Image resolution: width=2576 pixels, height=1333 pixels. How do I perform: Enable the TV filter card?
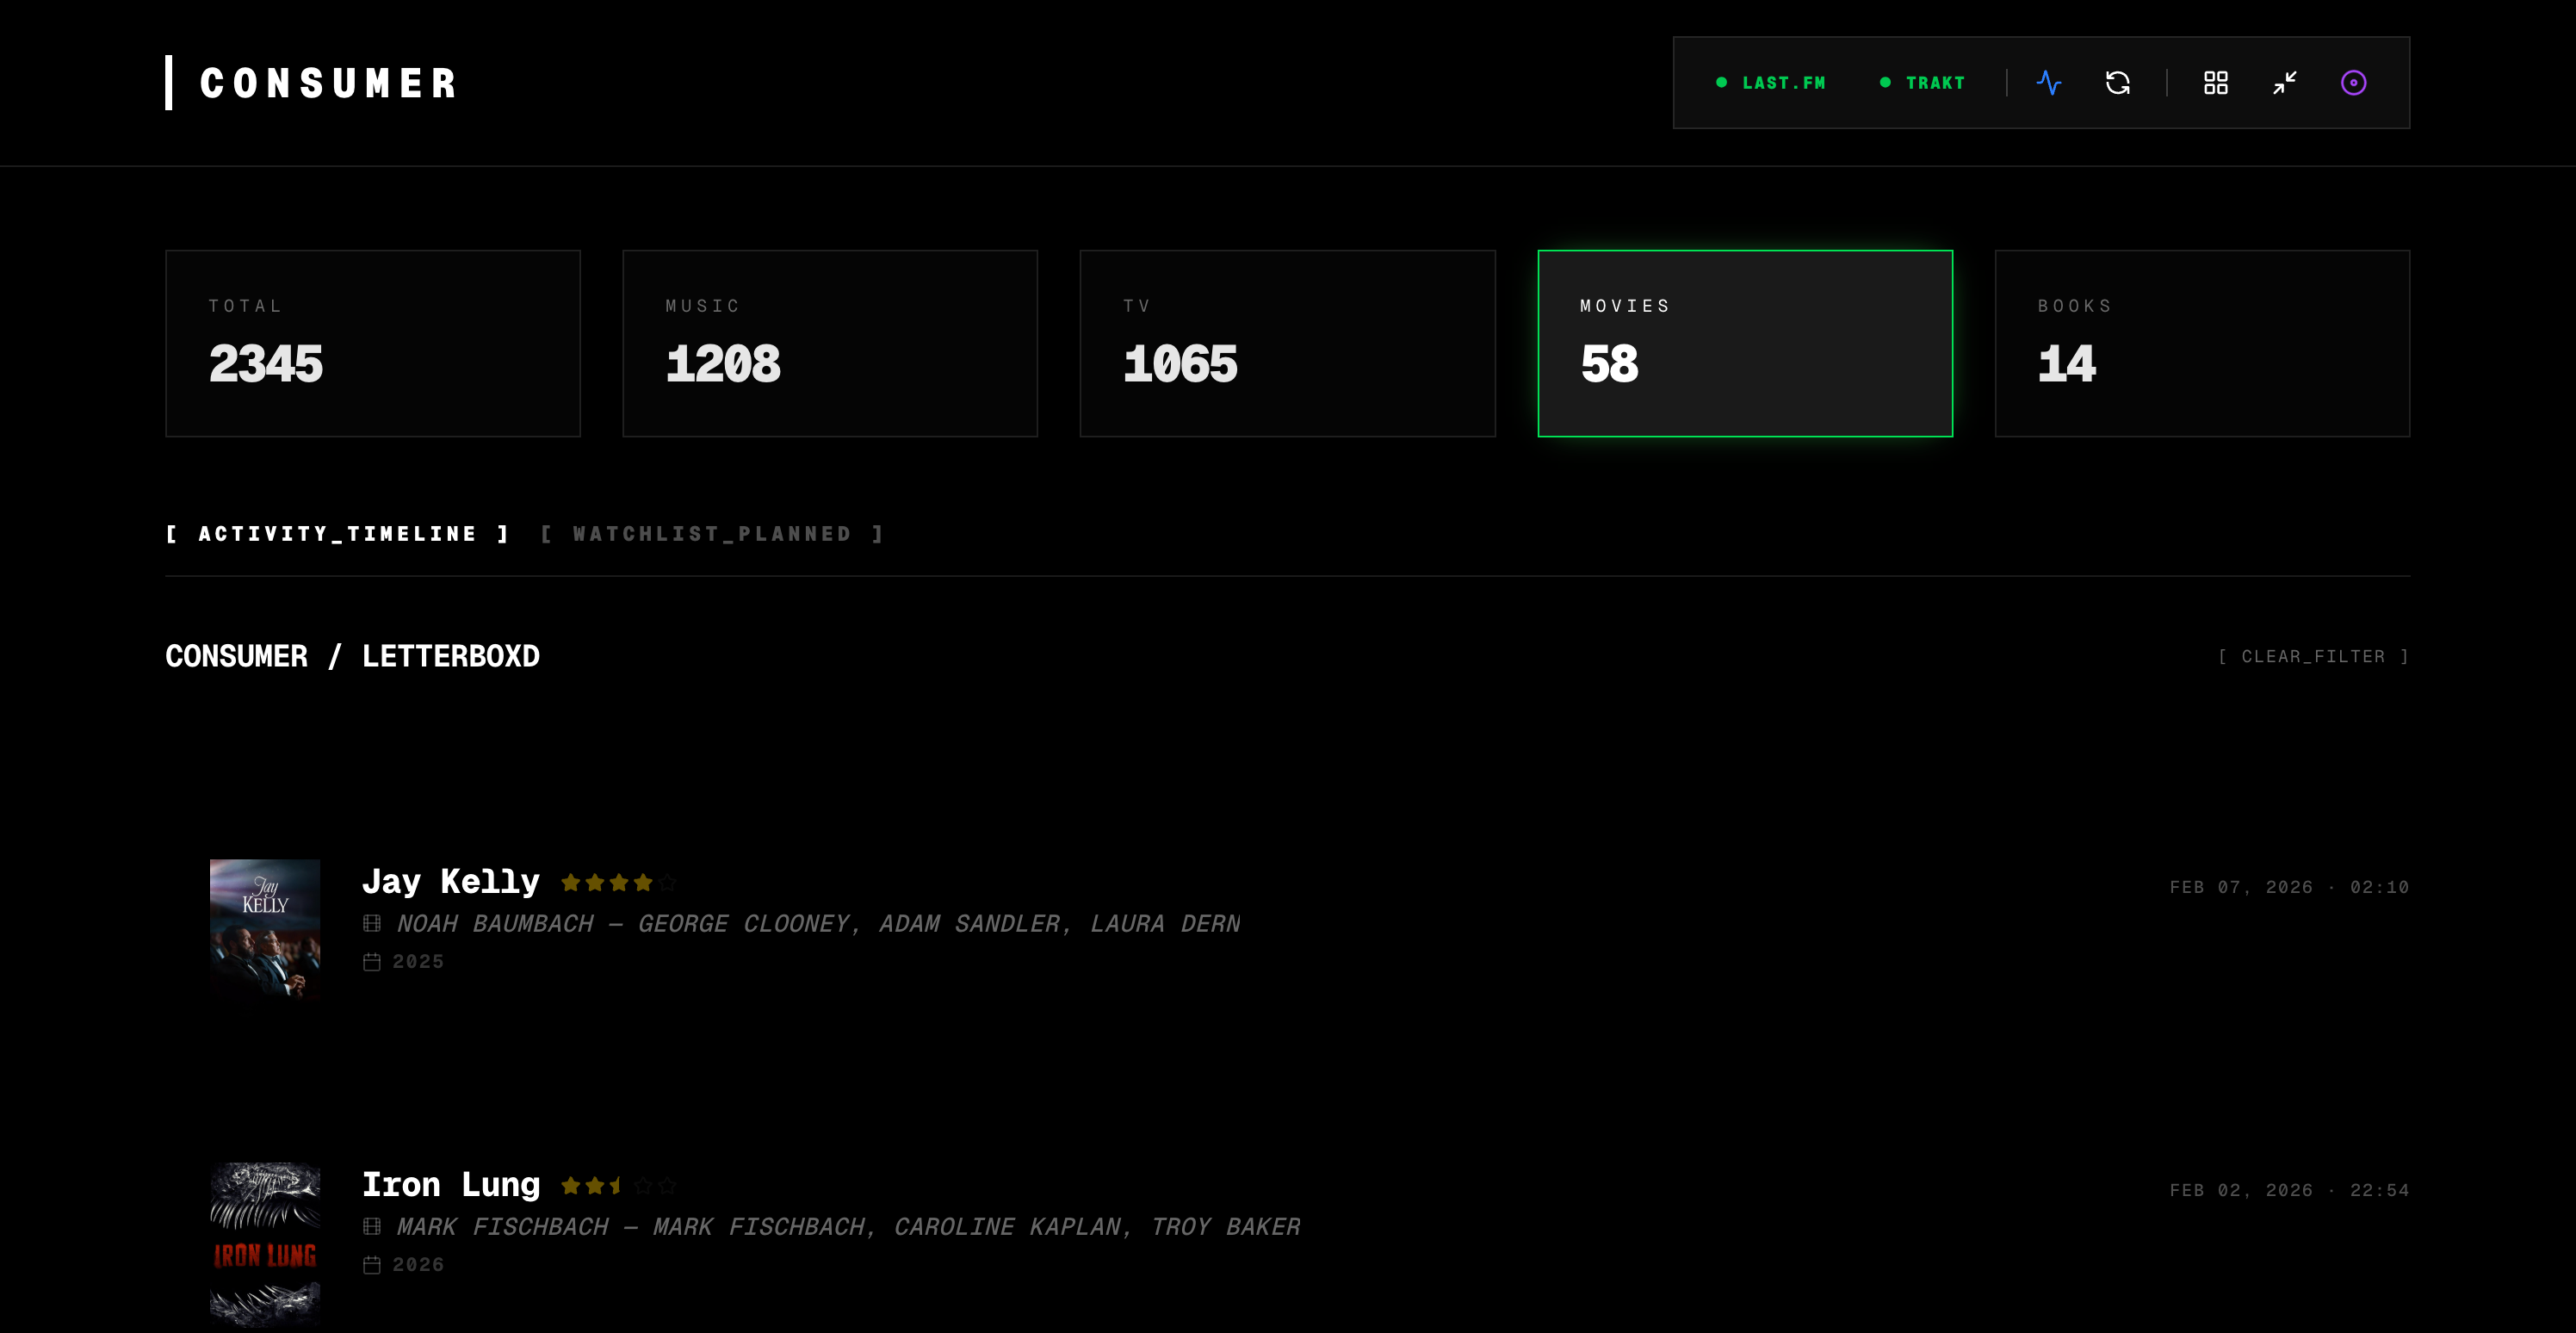coord(1287,342)
